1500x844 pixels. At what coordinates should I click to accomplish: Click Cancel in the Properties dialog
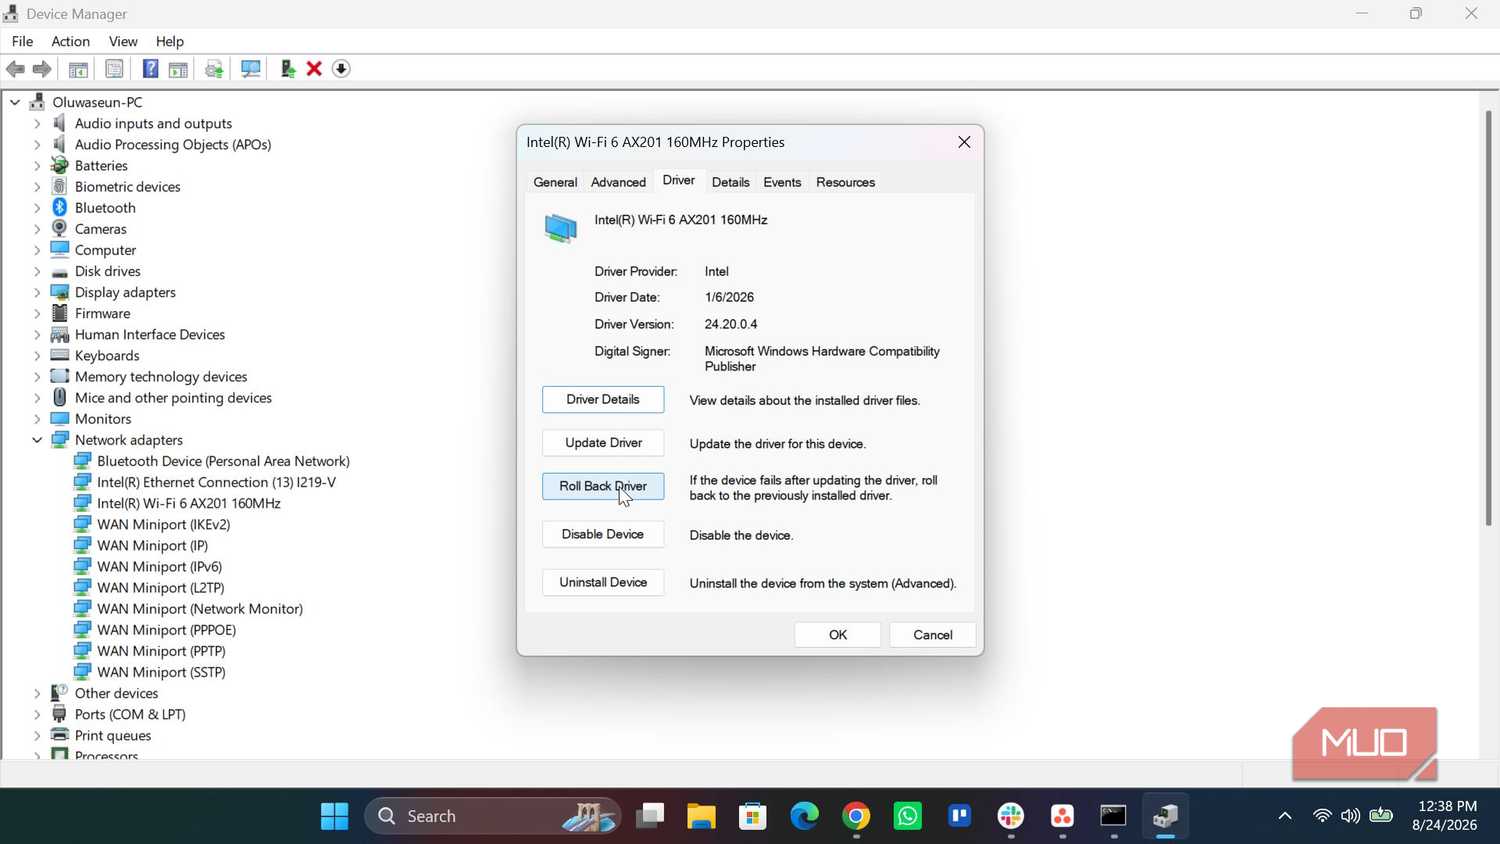tap(932, 635)
